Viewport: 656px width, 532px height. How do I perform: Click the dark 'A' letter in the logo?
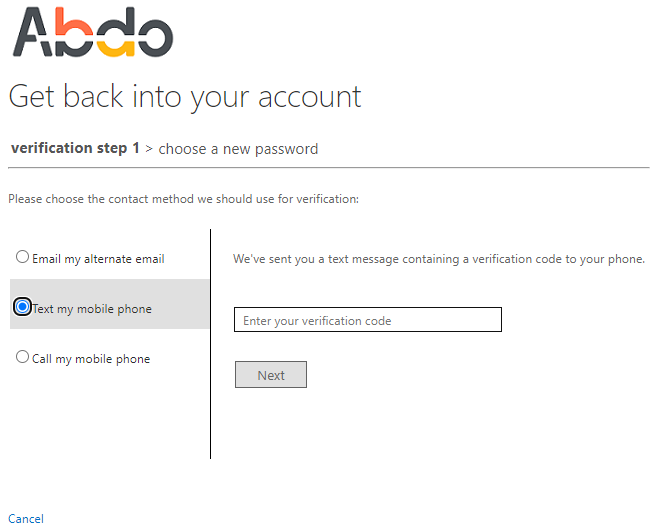pos(33,32)
